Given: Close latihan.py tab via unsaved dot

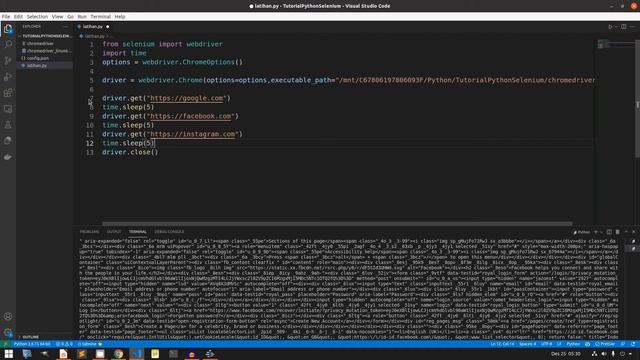Looking at the screenshot, I should 108,27.
